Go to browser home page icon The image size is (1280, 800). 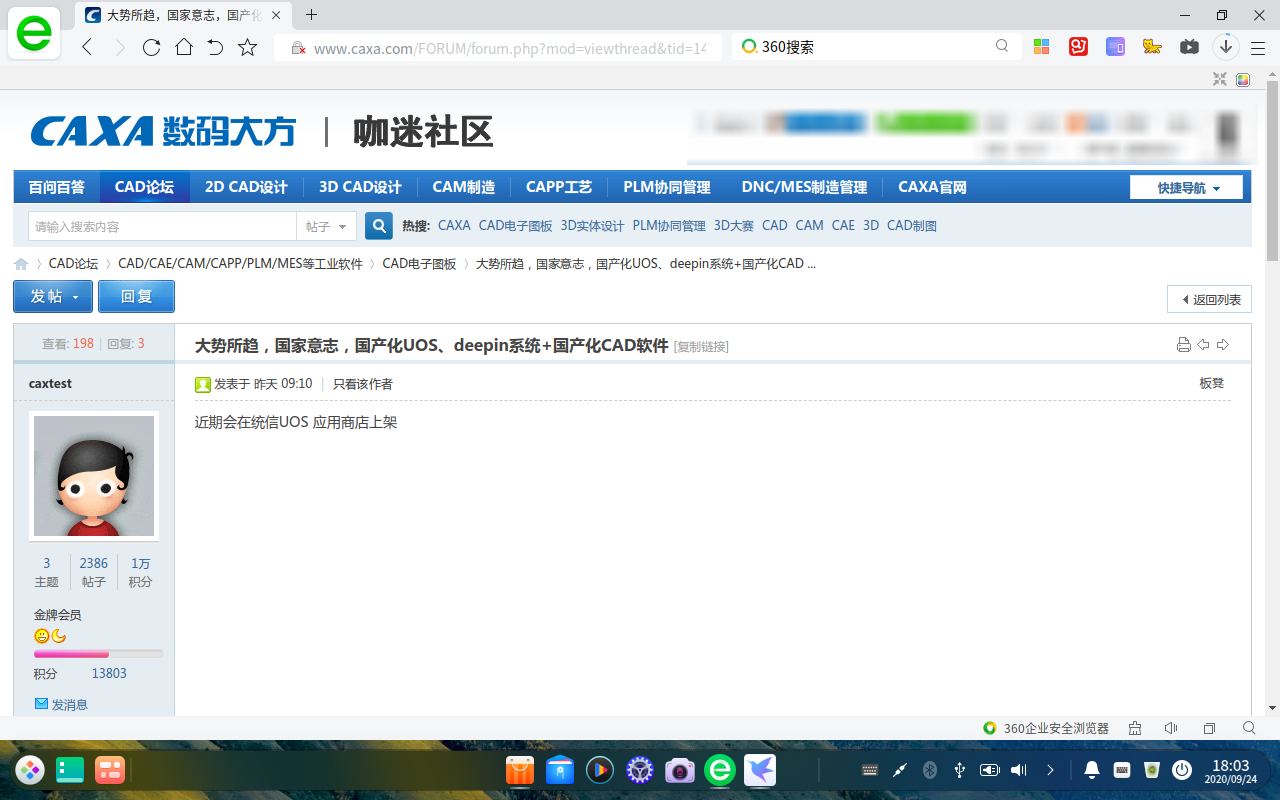[x=183, y=47]
